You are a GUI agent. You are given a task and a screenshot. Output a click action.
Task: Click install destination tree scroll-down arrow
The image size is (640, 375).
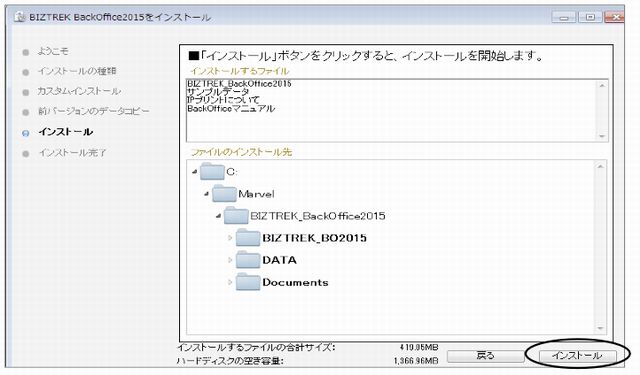(x=600, y=328)
